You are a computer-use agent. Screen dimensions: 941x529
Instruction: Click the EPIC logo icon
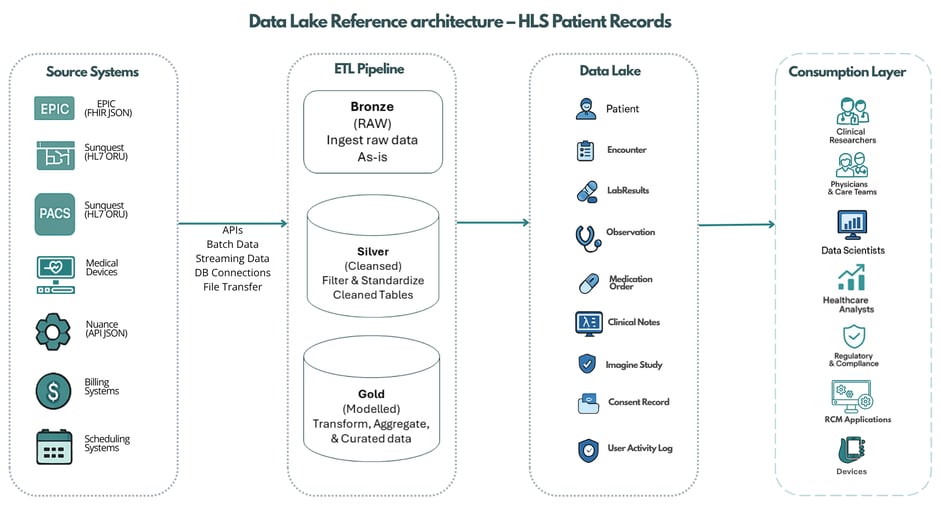[x=55, y=109]
